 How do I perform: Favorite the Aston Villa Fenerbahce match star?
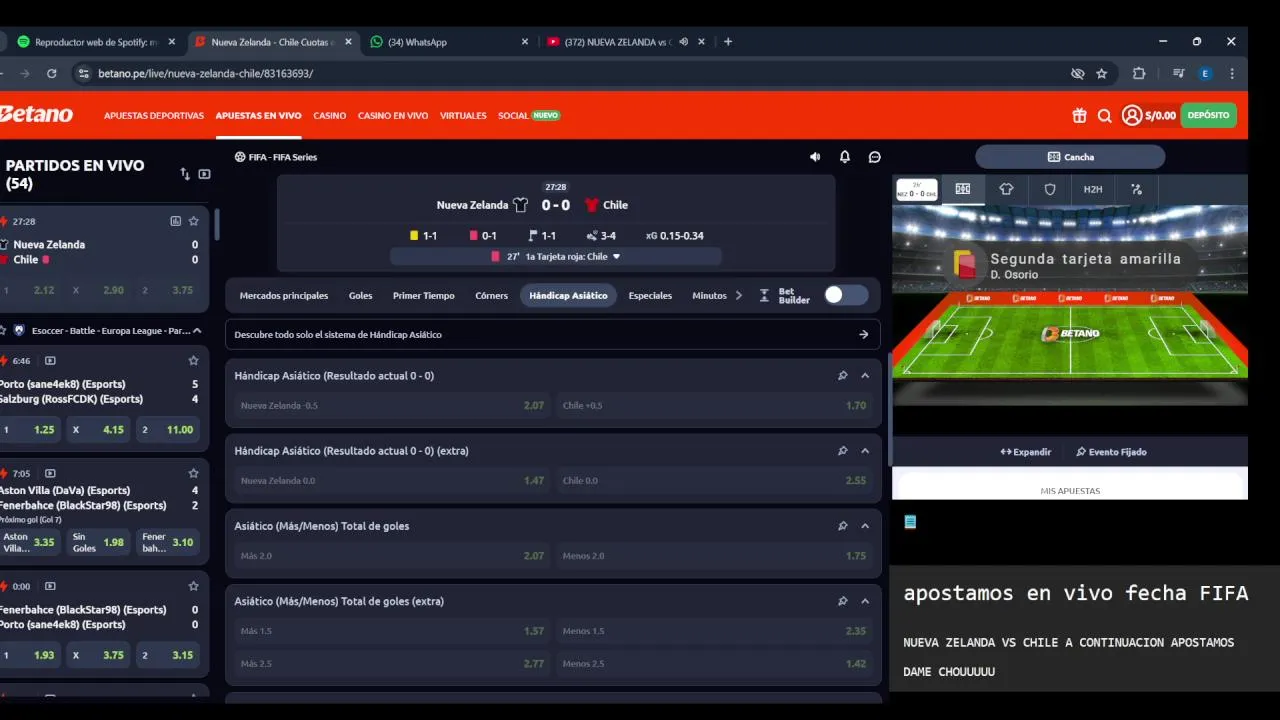point(194,473)
